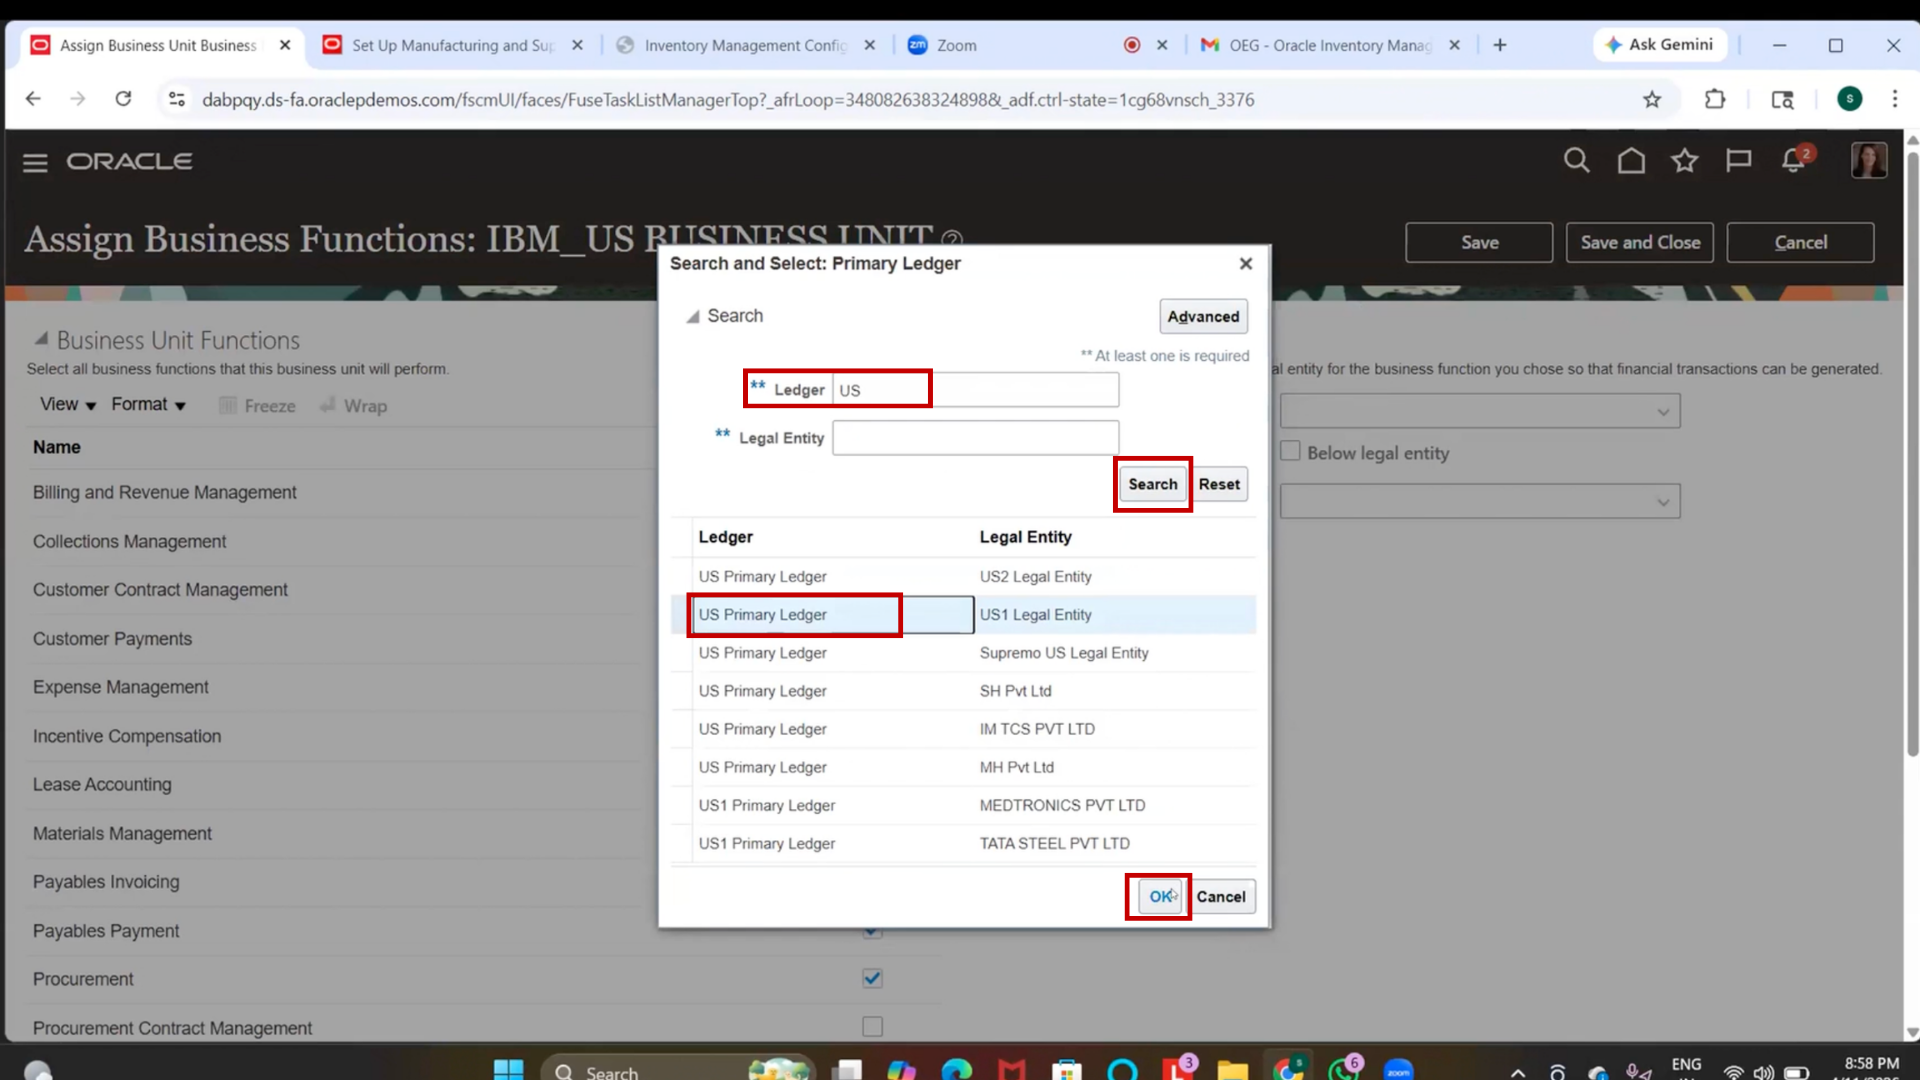Collapse the Search section triangle
Viewport: 1920px width, 1080px height.
click(x=692, y=316)
